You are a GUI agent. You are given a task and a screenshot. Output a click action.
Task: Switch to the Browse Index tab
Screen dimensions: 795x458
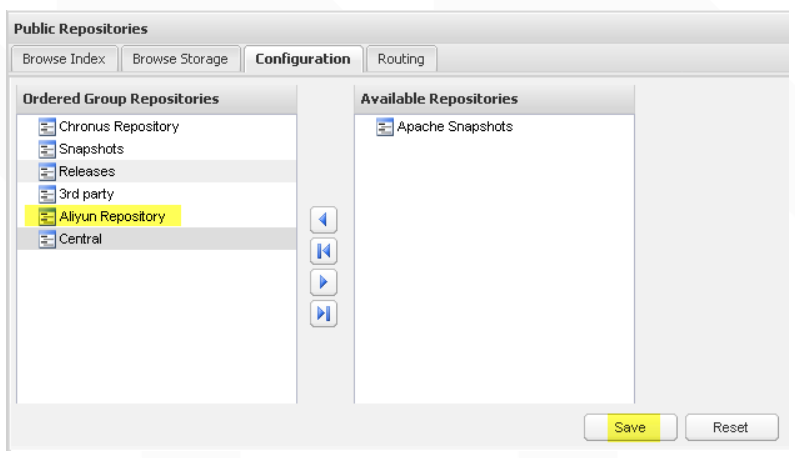point(64,59)
